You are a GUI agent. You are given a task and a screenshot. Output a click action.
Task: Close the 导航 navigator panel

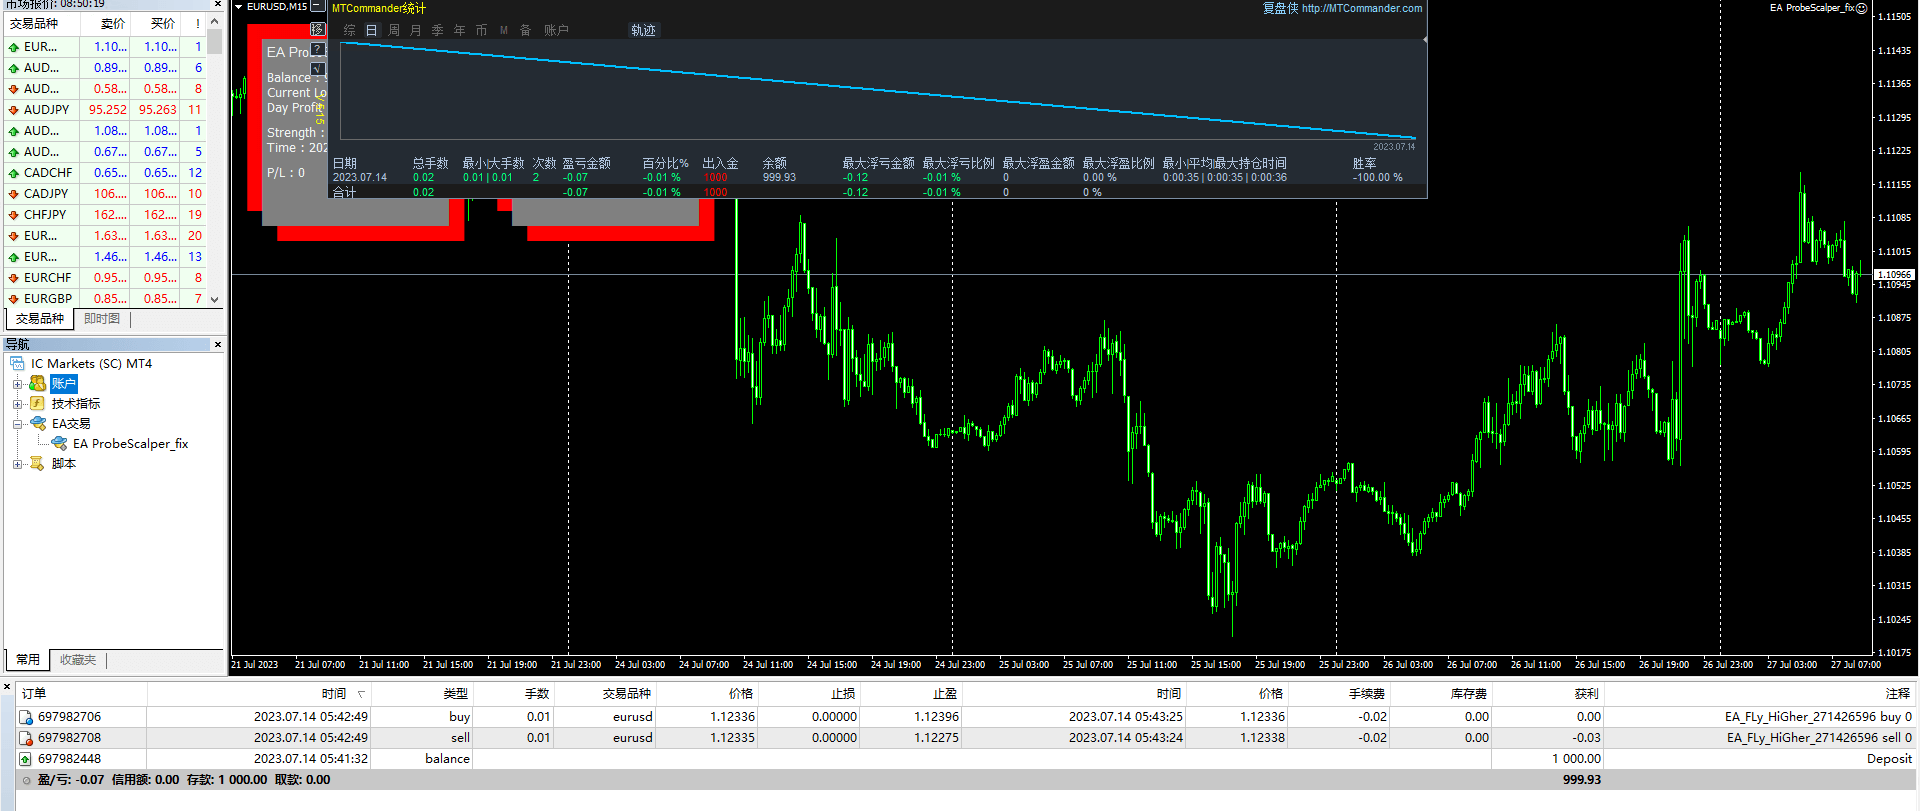click(218, 344)
